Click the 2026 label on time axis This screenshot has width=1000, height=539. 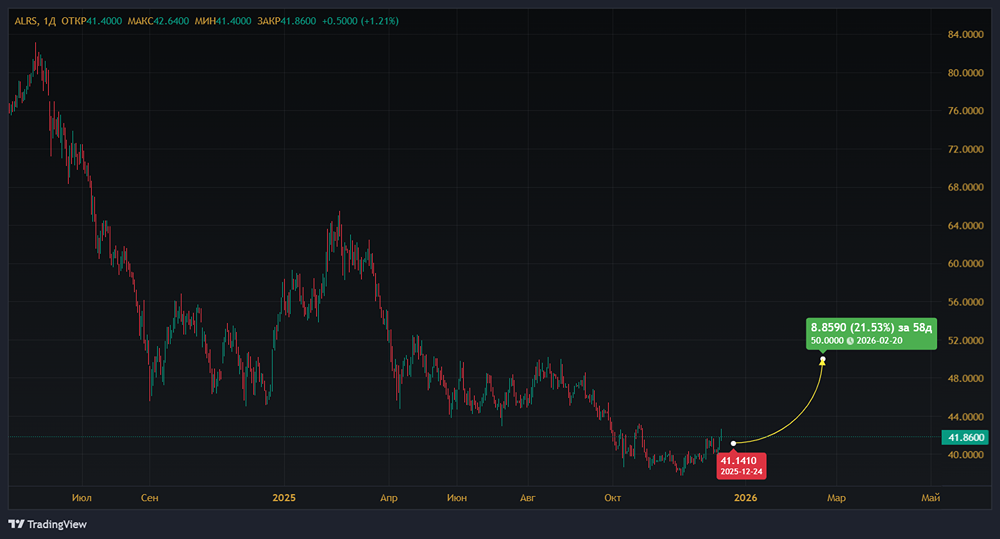click(745, 496)
